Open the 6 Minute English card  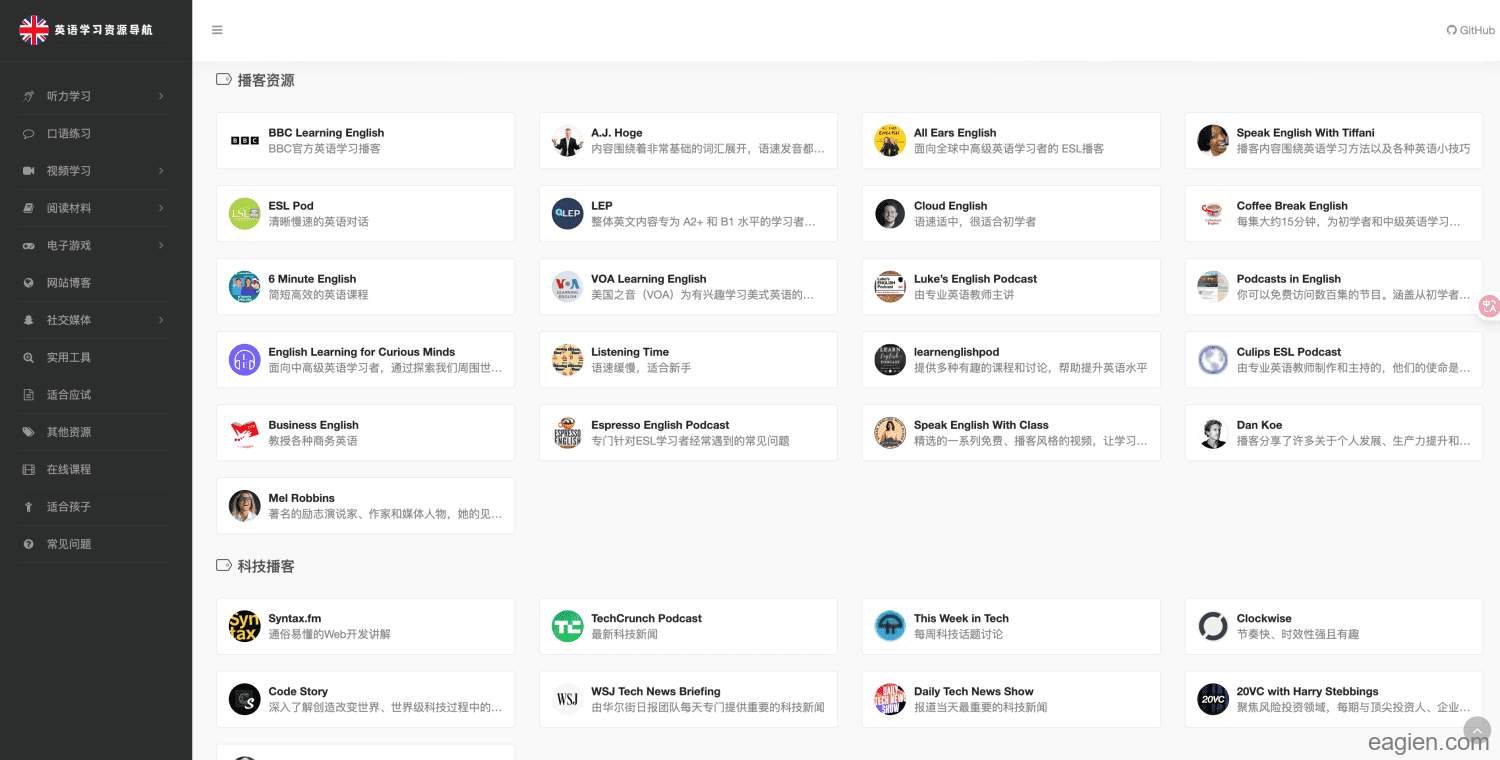point(365,287)
